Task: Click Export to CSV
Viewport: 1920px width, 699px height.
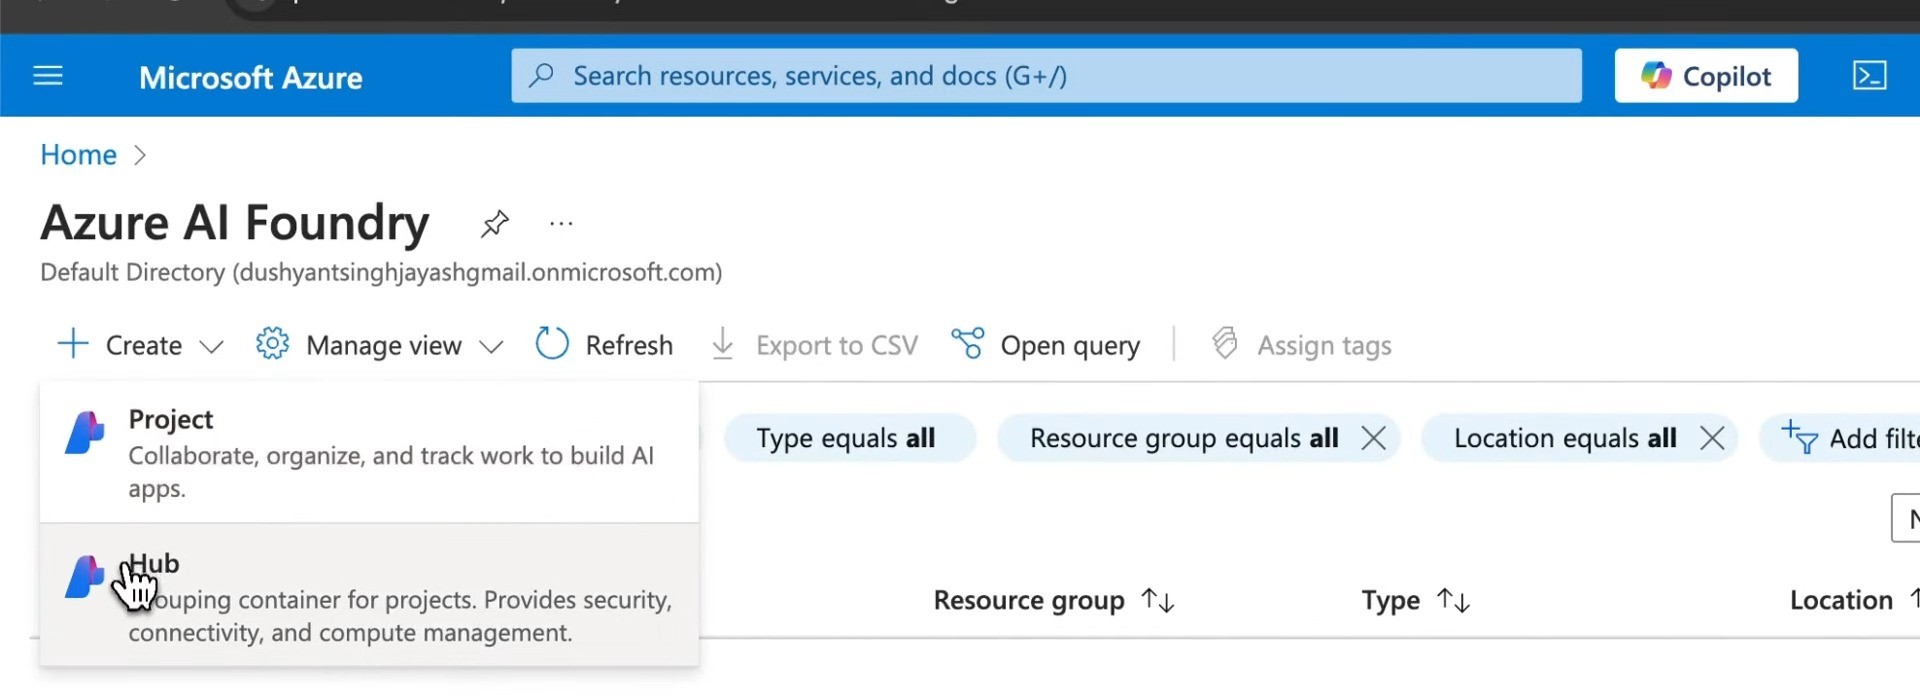Action: click(x=814, y=345)
